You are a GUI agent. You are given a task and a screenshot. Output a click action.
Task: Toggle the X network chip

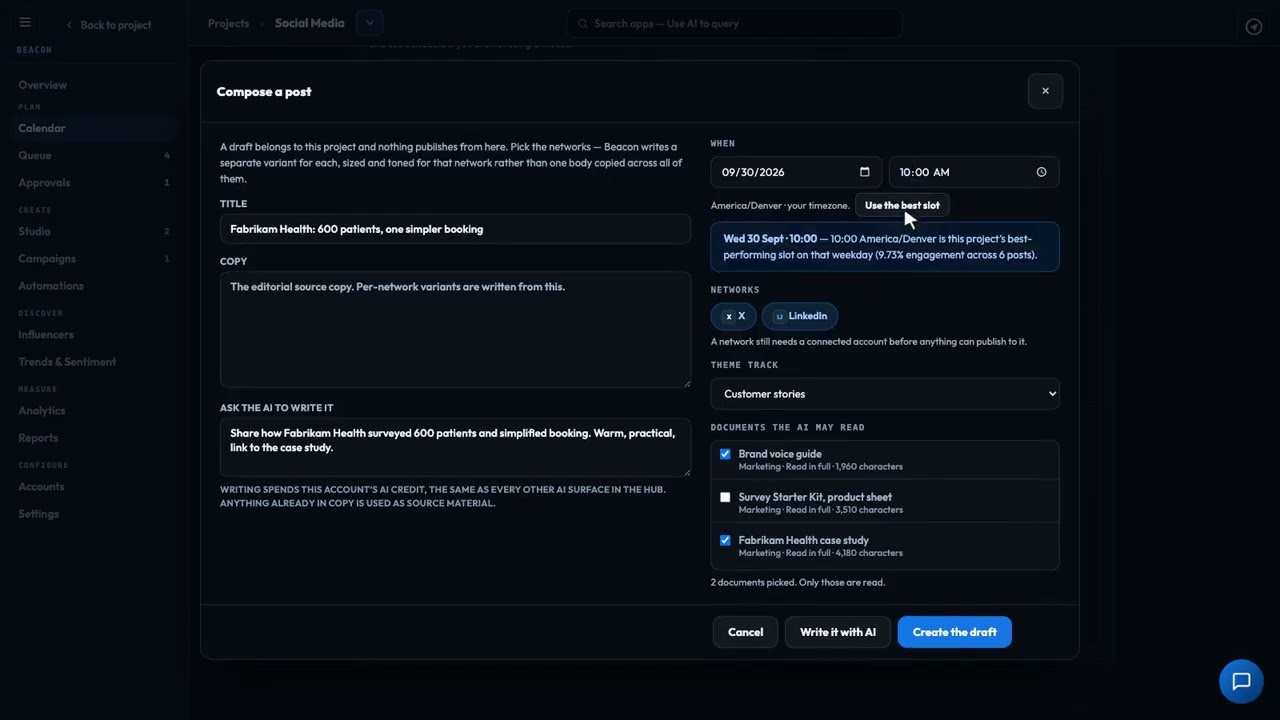734,316
